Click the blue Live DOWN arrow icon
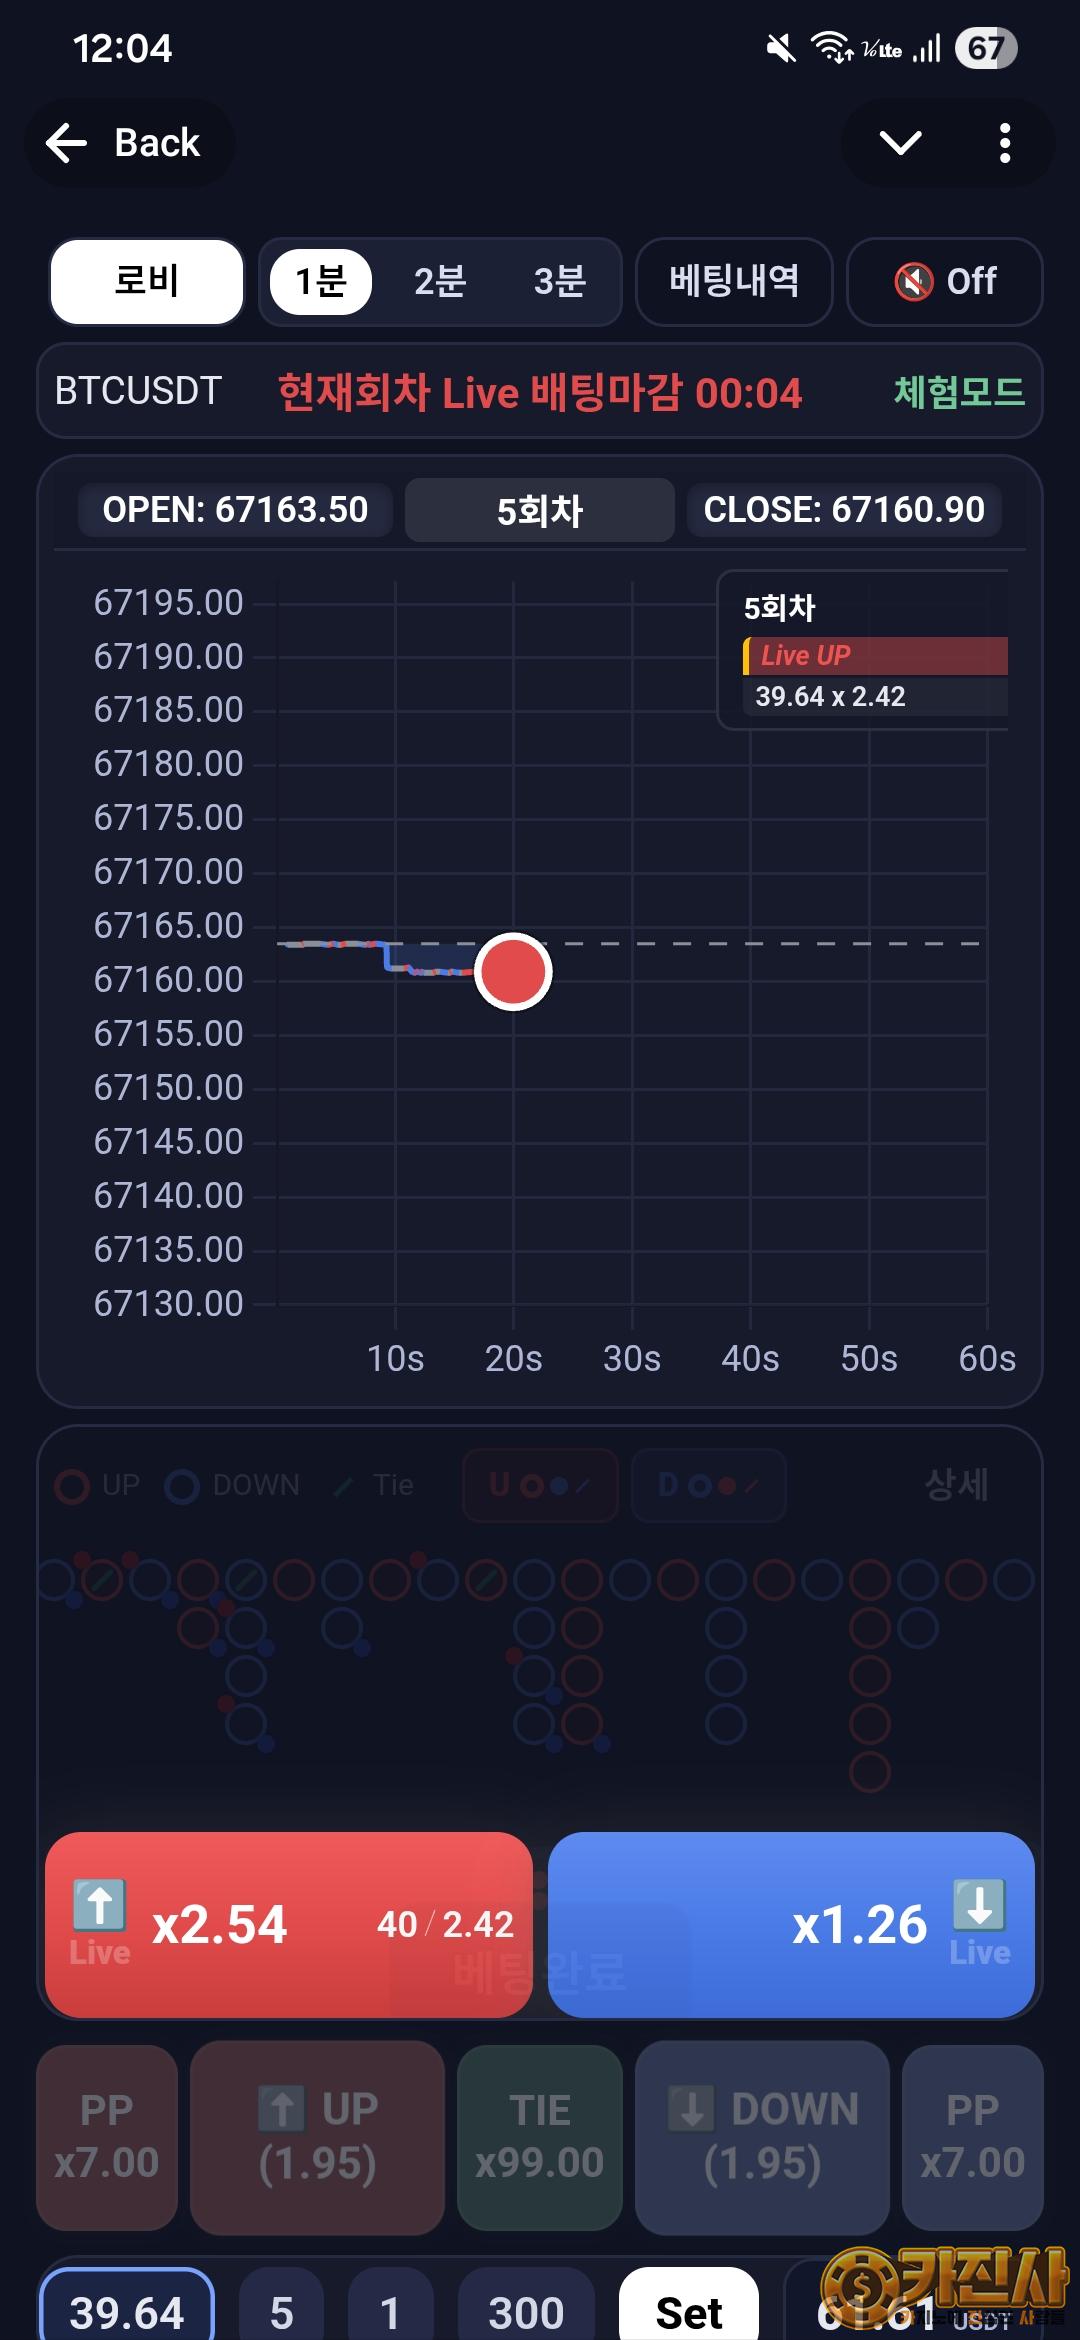The image size is (1080, 2340). coord(979,1905)
